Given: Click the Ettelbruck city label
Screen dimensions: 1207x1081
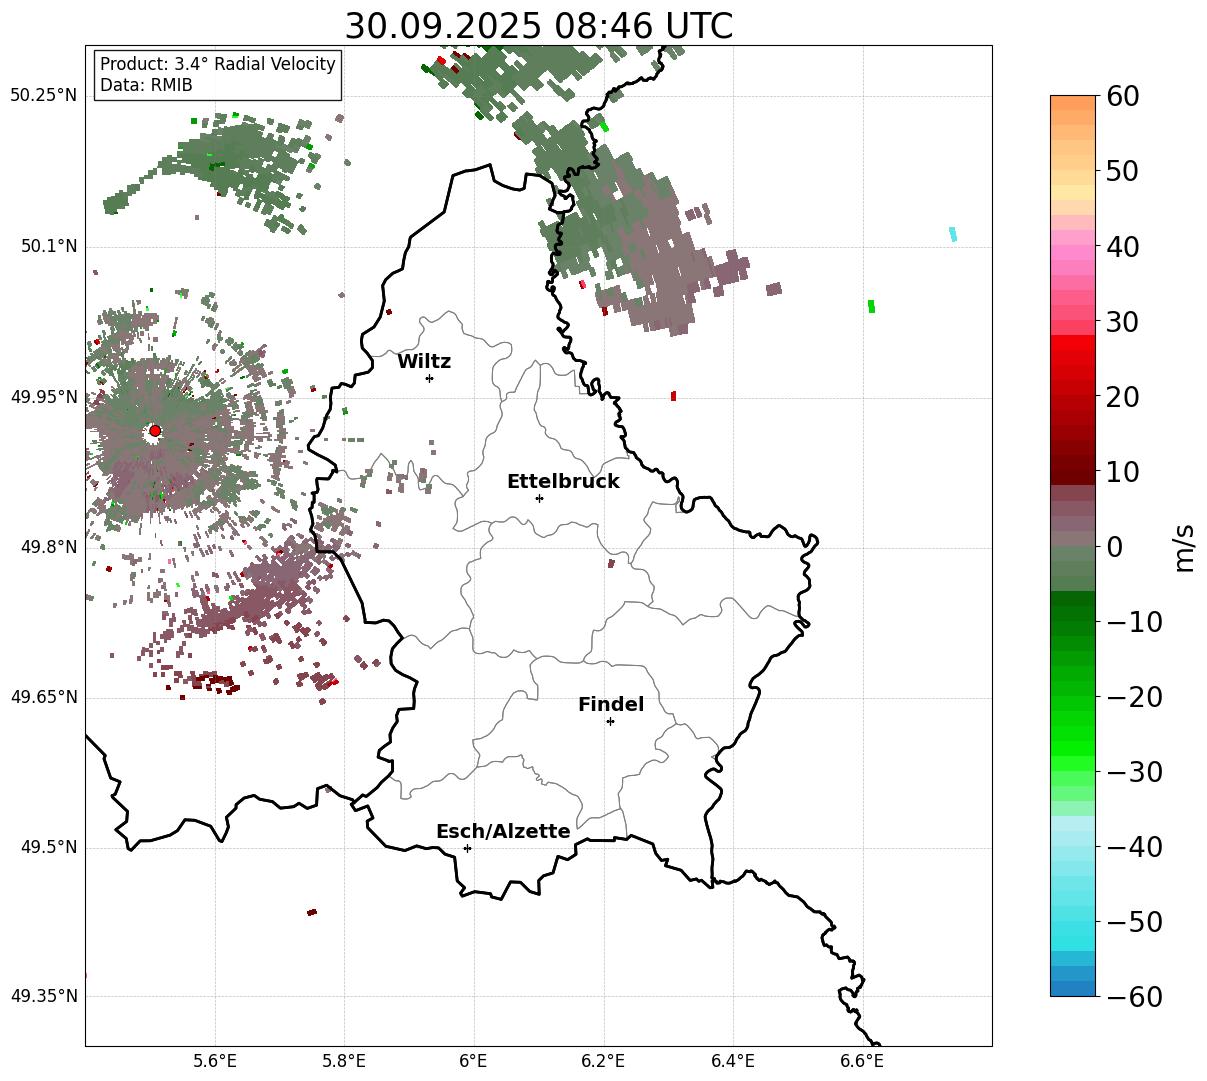Looking at the screenshot, I should tap(563, 482).
